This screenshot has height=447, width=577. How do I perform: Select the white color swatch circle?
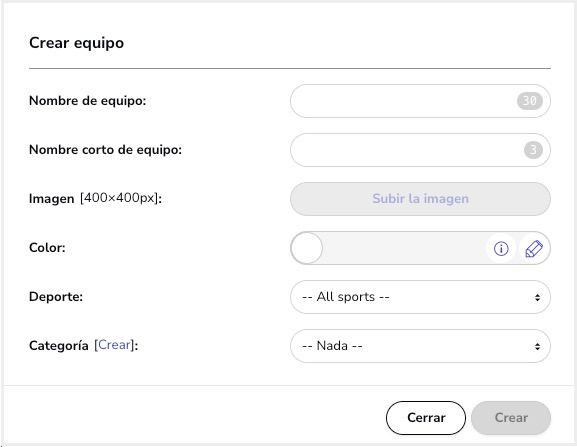tap(307, 248)
